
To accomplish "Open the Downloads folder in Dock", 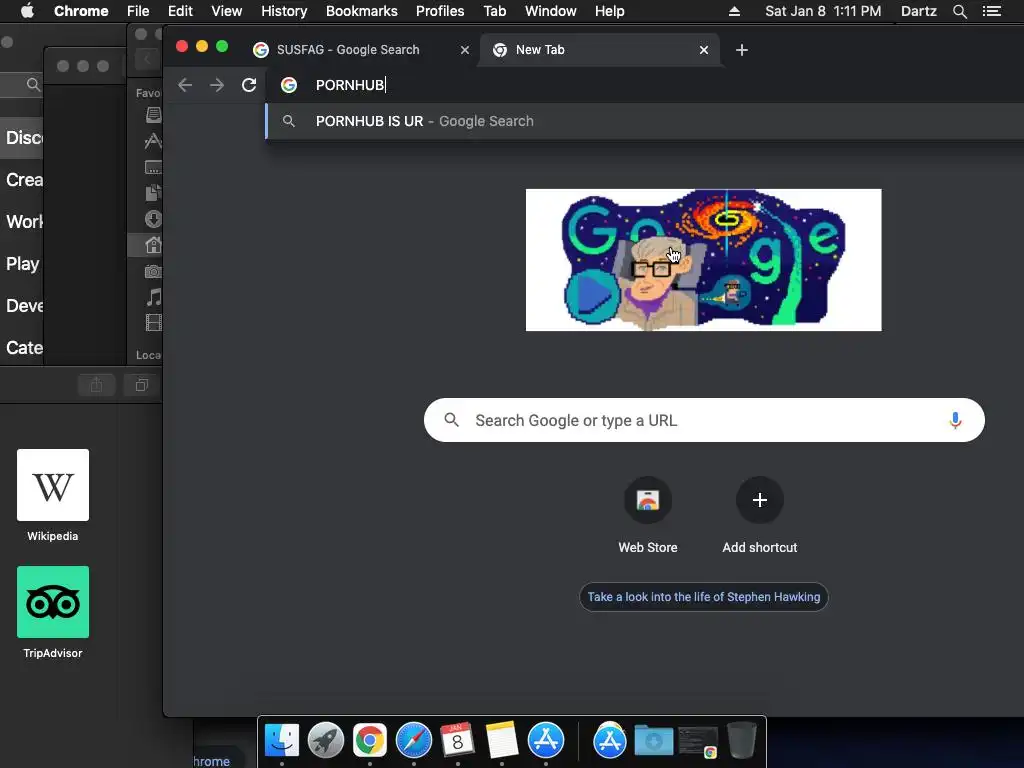I will click(x=654, y=741).
